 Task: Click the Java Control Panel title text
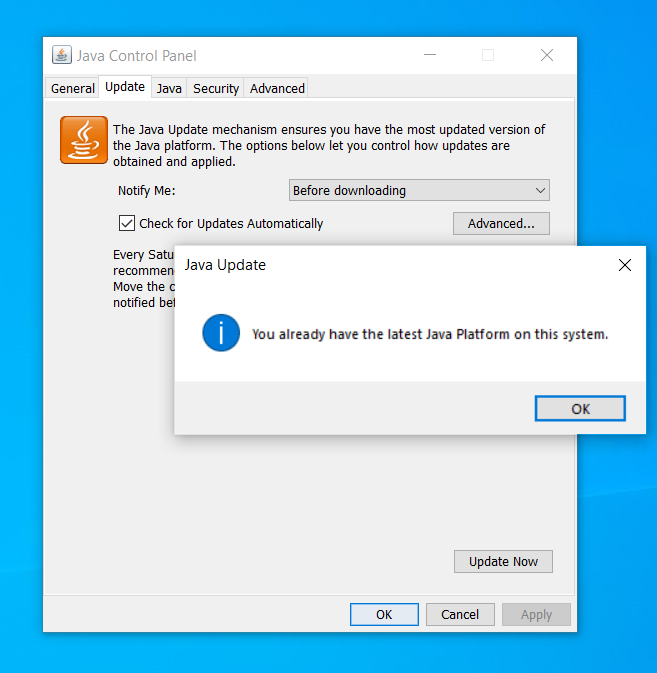pos(136,56)
